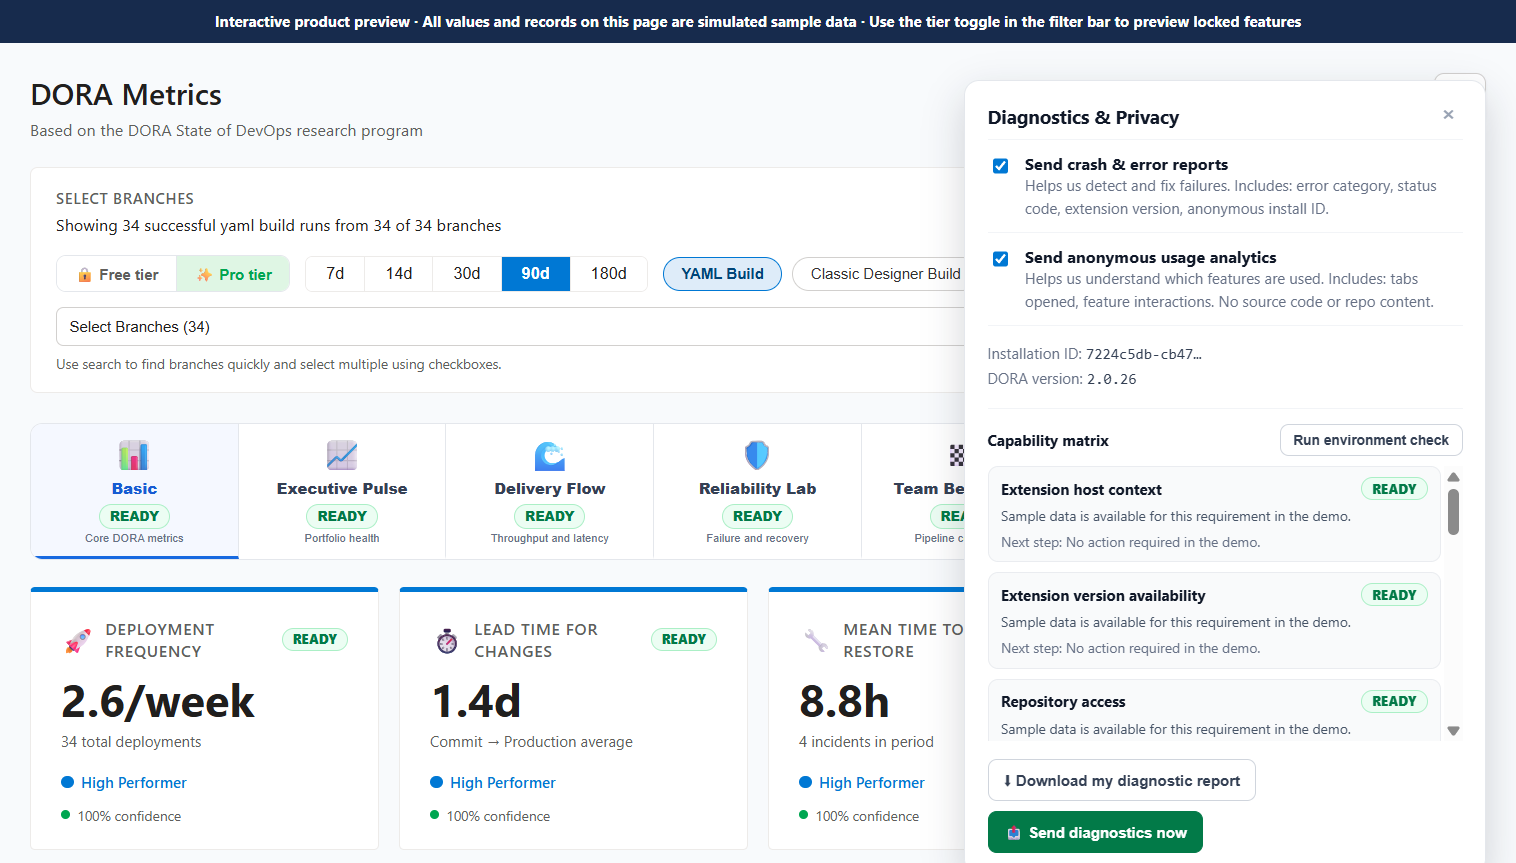Click the Repository access READY badge
This screenshot has width=1516, height=863.
[x=1394, y=701]
